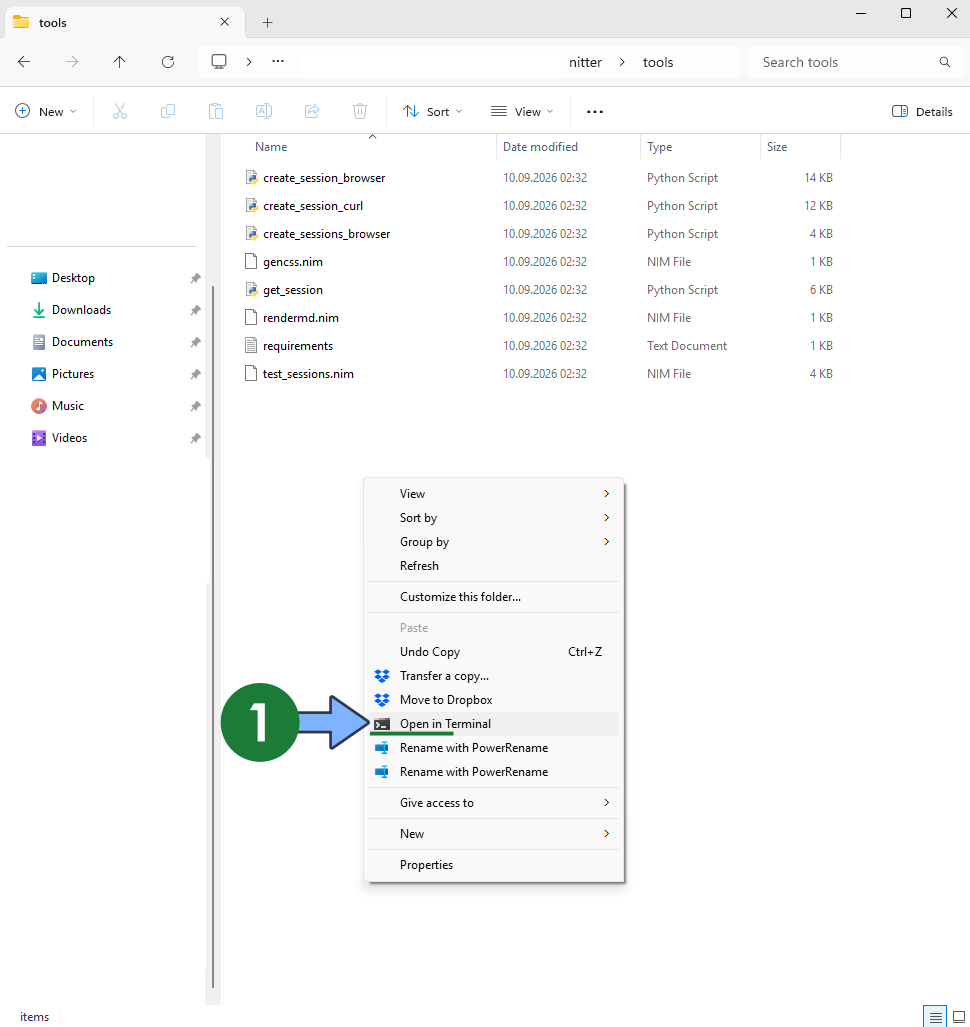Image resolution: width=970 pixels, height=1027 pixels.
Task: Sort by the Size column header
Action: (x=777, y=147)
